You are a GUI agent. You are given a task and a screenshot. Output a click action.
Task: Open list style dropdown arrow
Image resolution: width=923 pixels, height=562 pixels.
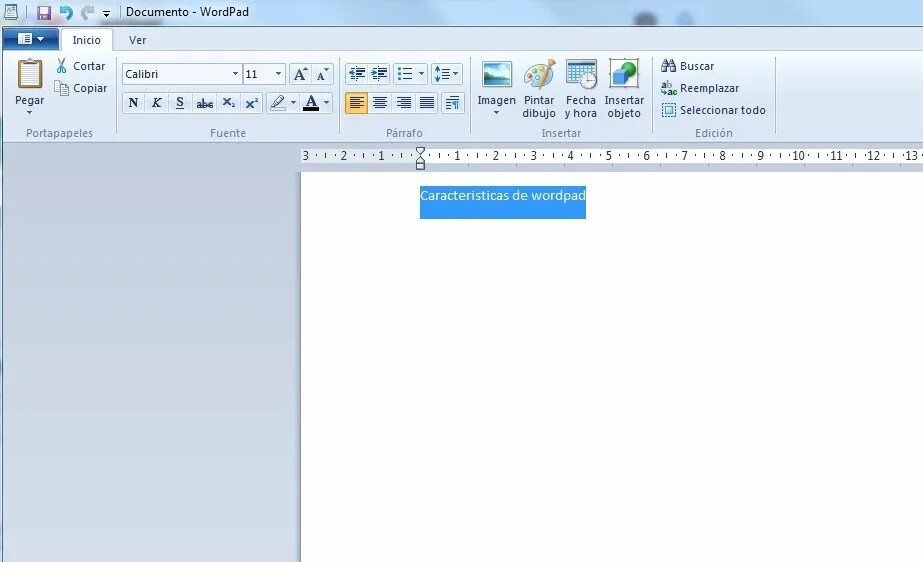(421, 74)
